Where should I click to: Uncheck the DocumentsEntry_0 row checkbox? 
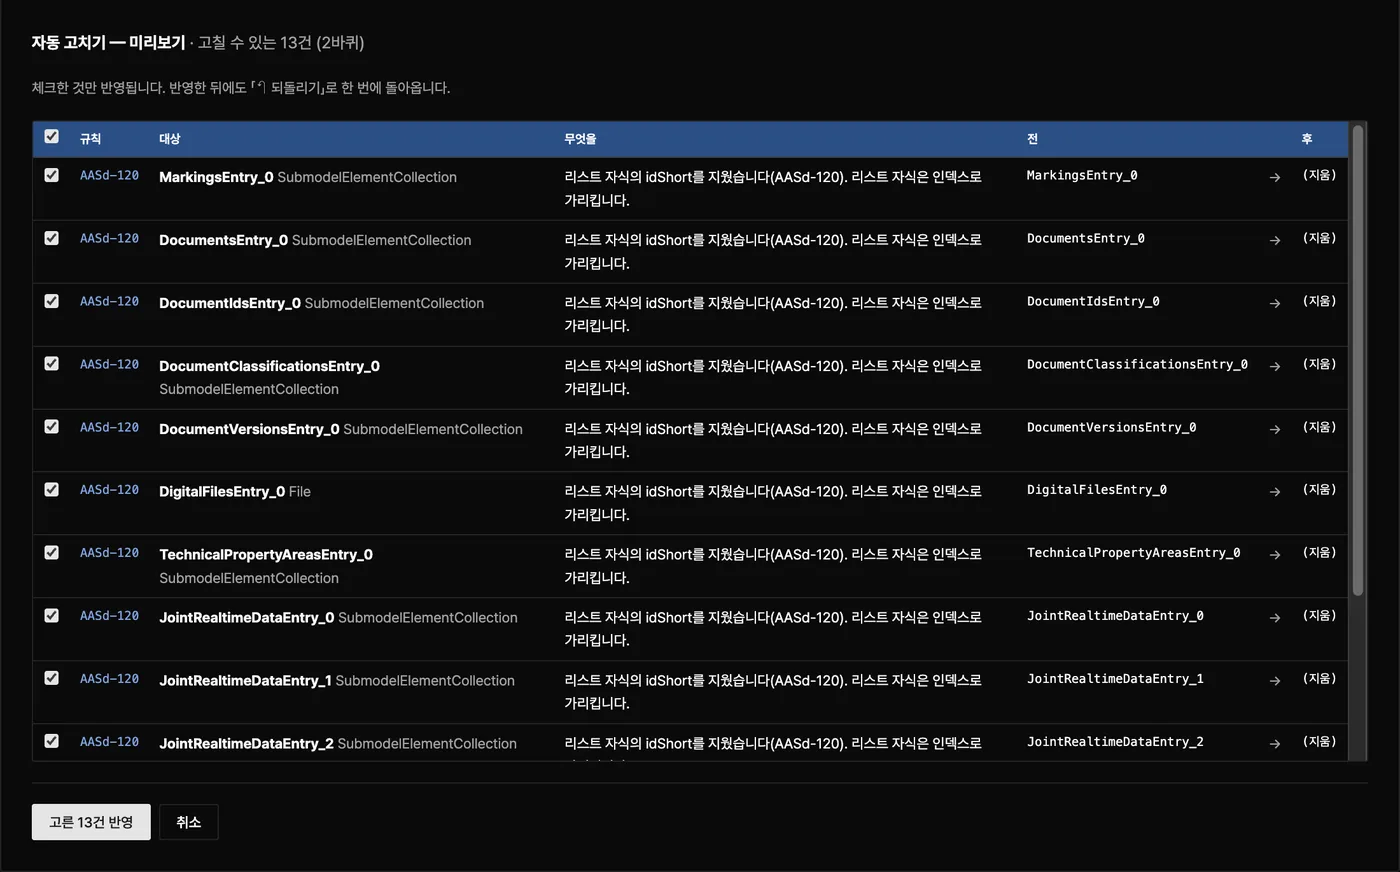(52, 238)
